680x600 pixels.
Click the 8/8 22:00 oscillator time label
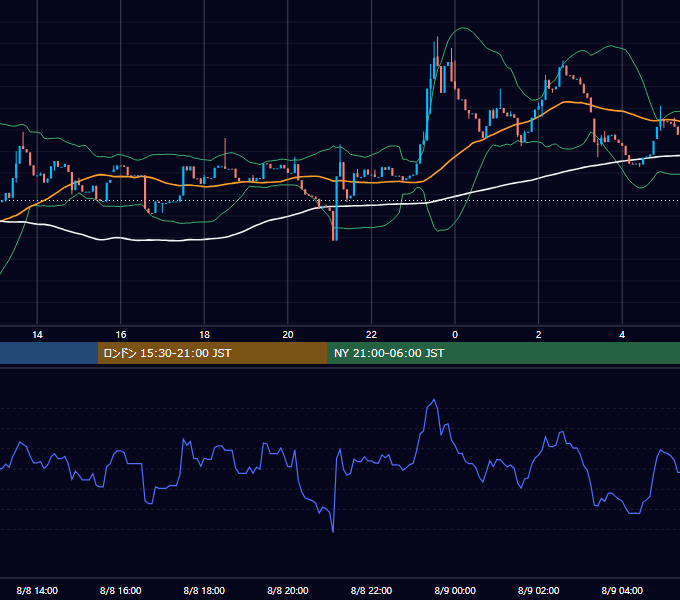click(371, 590)
